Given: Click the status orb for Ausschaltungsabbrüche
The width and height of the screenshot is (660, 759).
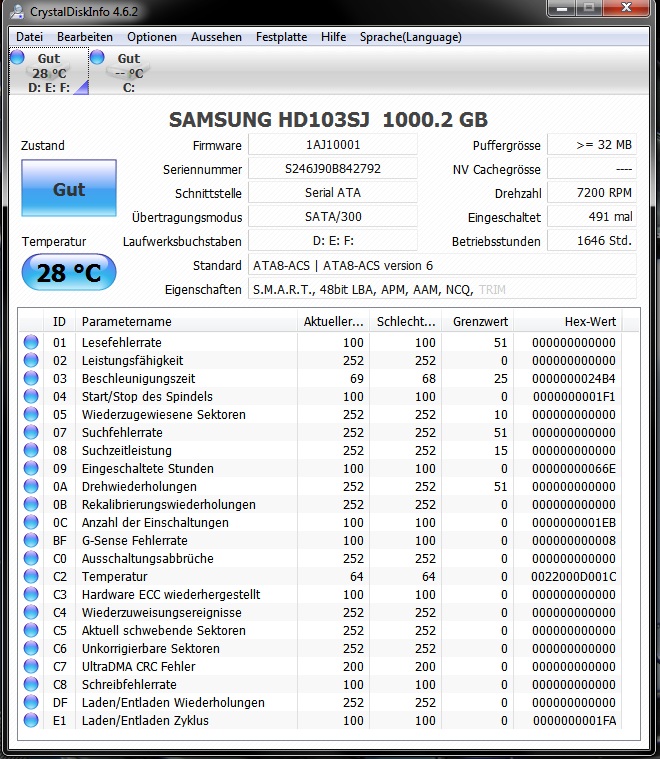Looking at the screenshot, I should [31, 558].
